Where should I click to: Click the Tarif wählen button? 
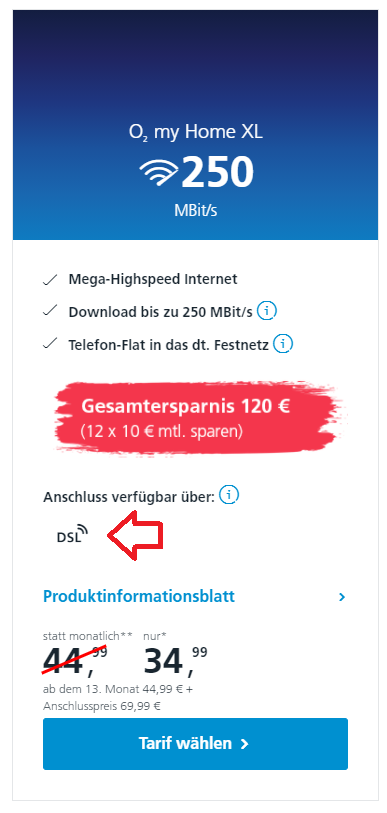195,744
